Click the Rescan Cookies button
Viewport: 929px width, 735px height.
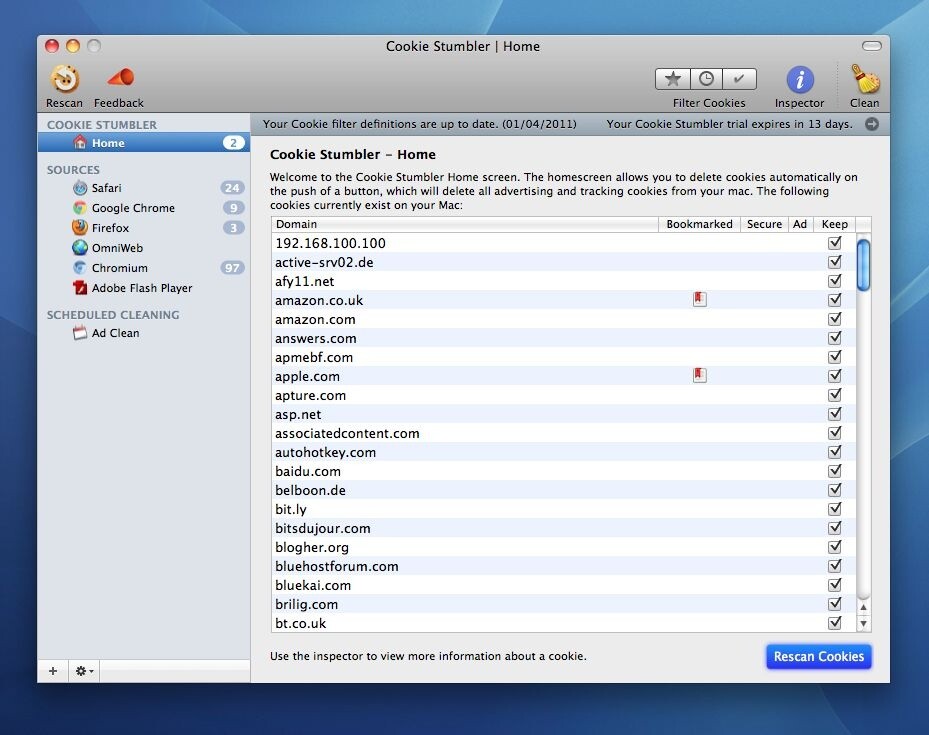click(819, 656)
